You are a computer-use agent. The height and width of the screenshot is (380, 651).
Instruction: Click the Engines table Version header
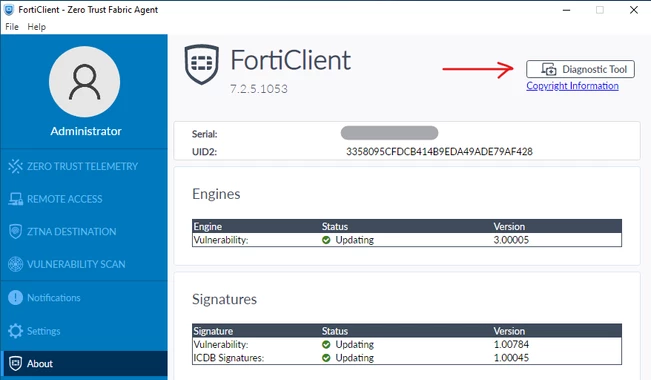(509, 226)
